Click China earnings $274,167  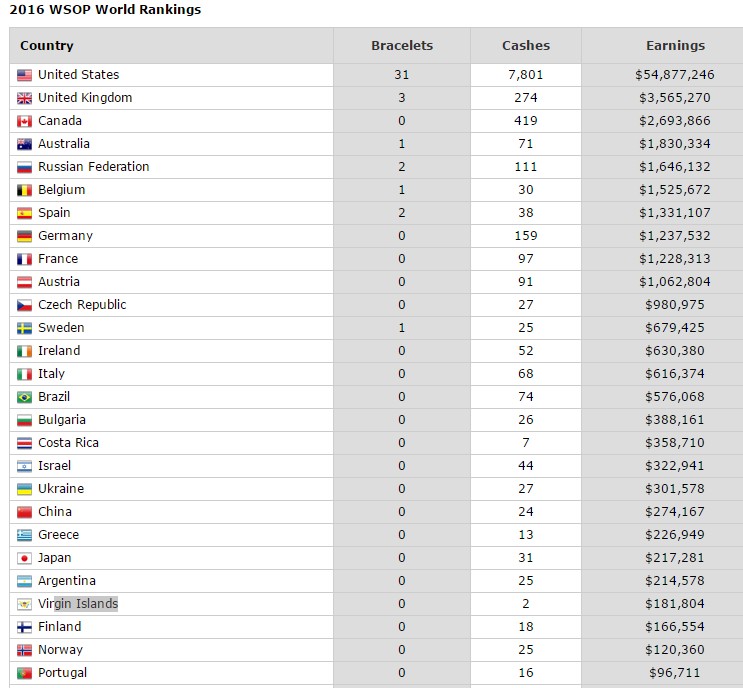coord(675,512)
